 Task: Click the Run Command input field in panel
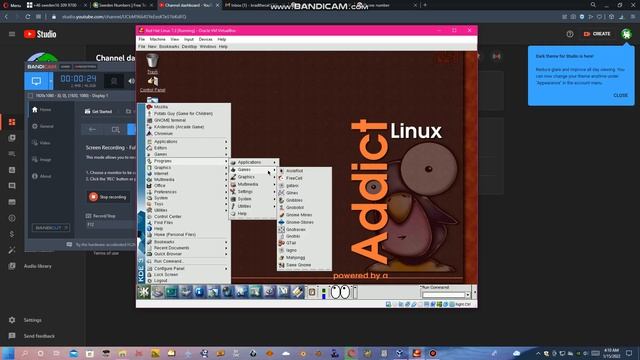pyautogui.click(x=443, y=295)
